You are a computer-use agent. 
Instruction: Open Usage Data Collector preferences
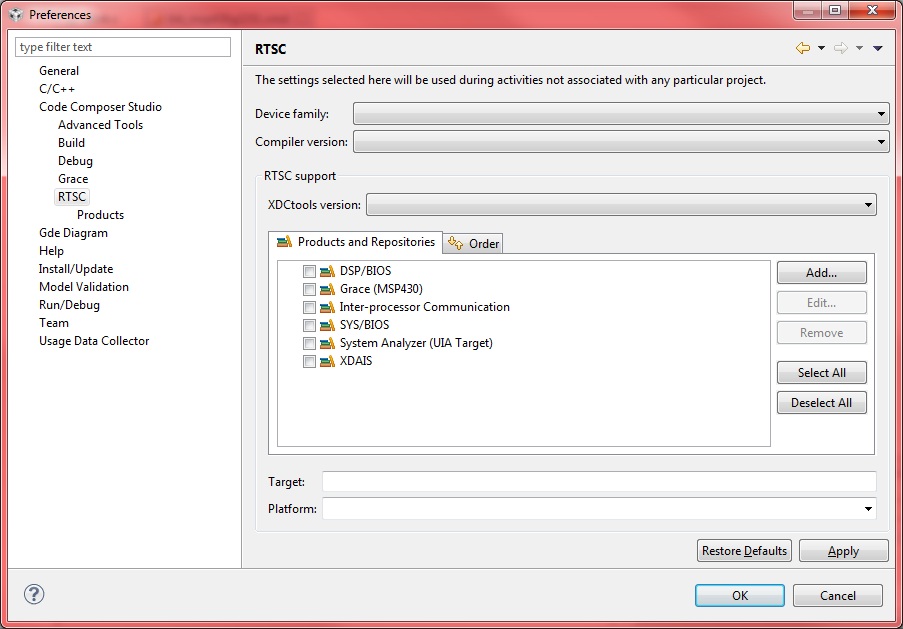(x=94, y=341)
